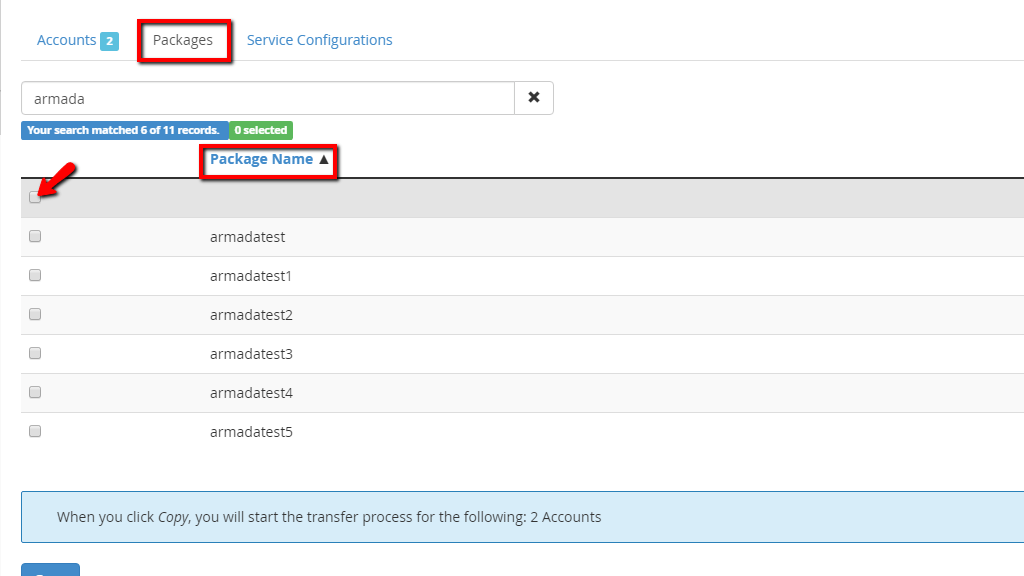
Task: Click the armadatest4 package name
Action: [x=251, y=393]
